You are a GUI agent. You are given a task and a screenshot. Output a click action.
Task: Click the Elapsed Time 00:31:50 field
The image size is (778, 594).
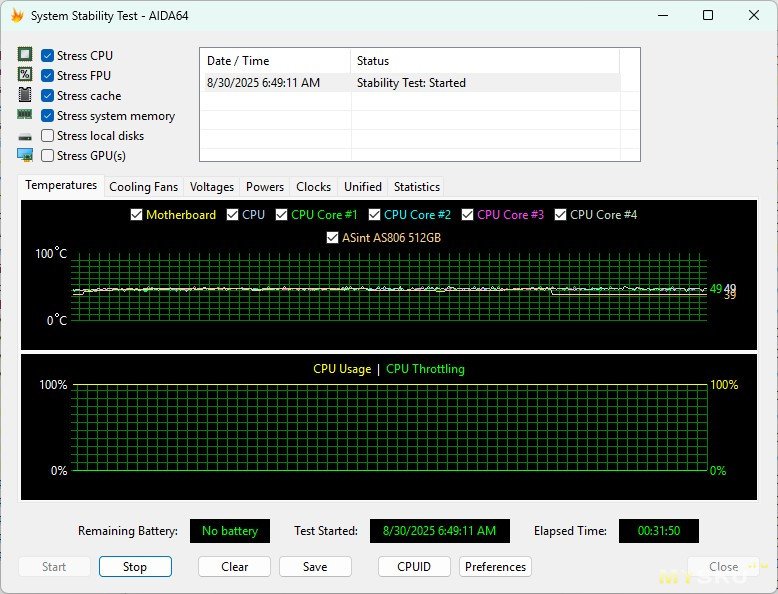click(658, 531)
